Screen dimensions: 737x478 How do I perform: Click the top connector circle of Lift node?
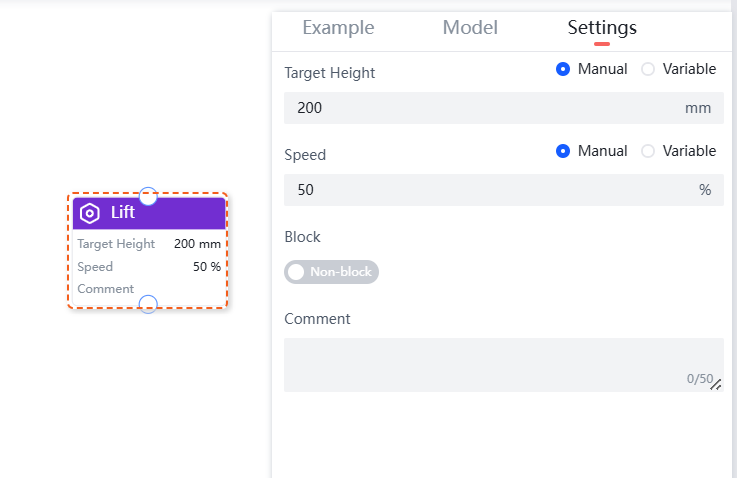tap(148, 195)
